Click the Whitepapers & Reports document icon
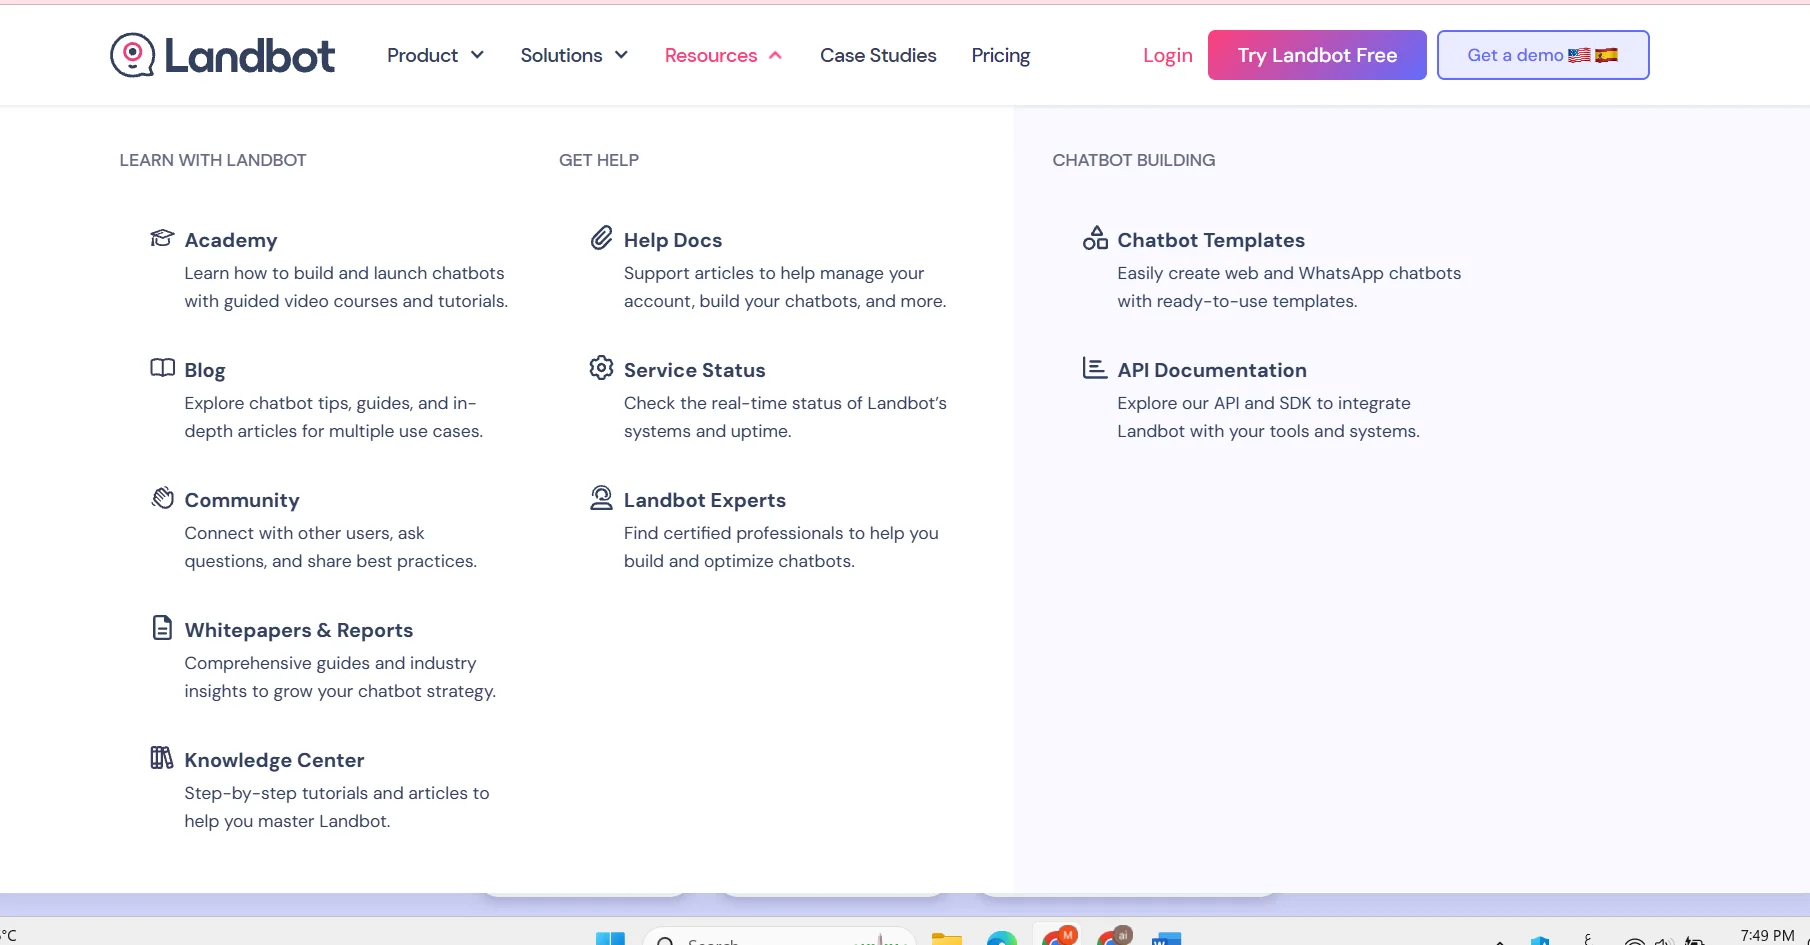Image resolution: width=1810 pixels, height=945 pixels. [162, 628]
